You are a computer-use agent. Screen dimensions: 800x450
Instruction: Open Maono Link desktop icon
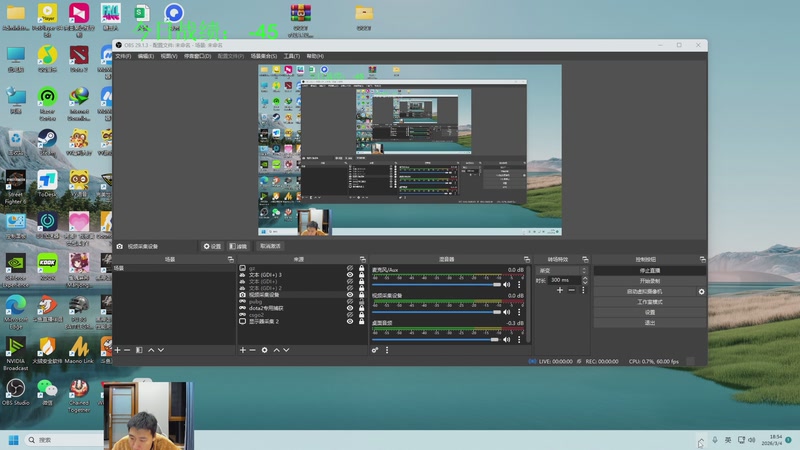[x=79, y=351]
